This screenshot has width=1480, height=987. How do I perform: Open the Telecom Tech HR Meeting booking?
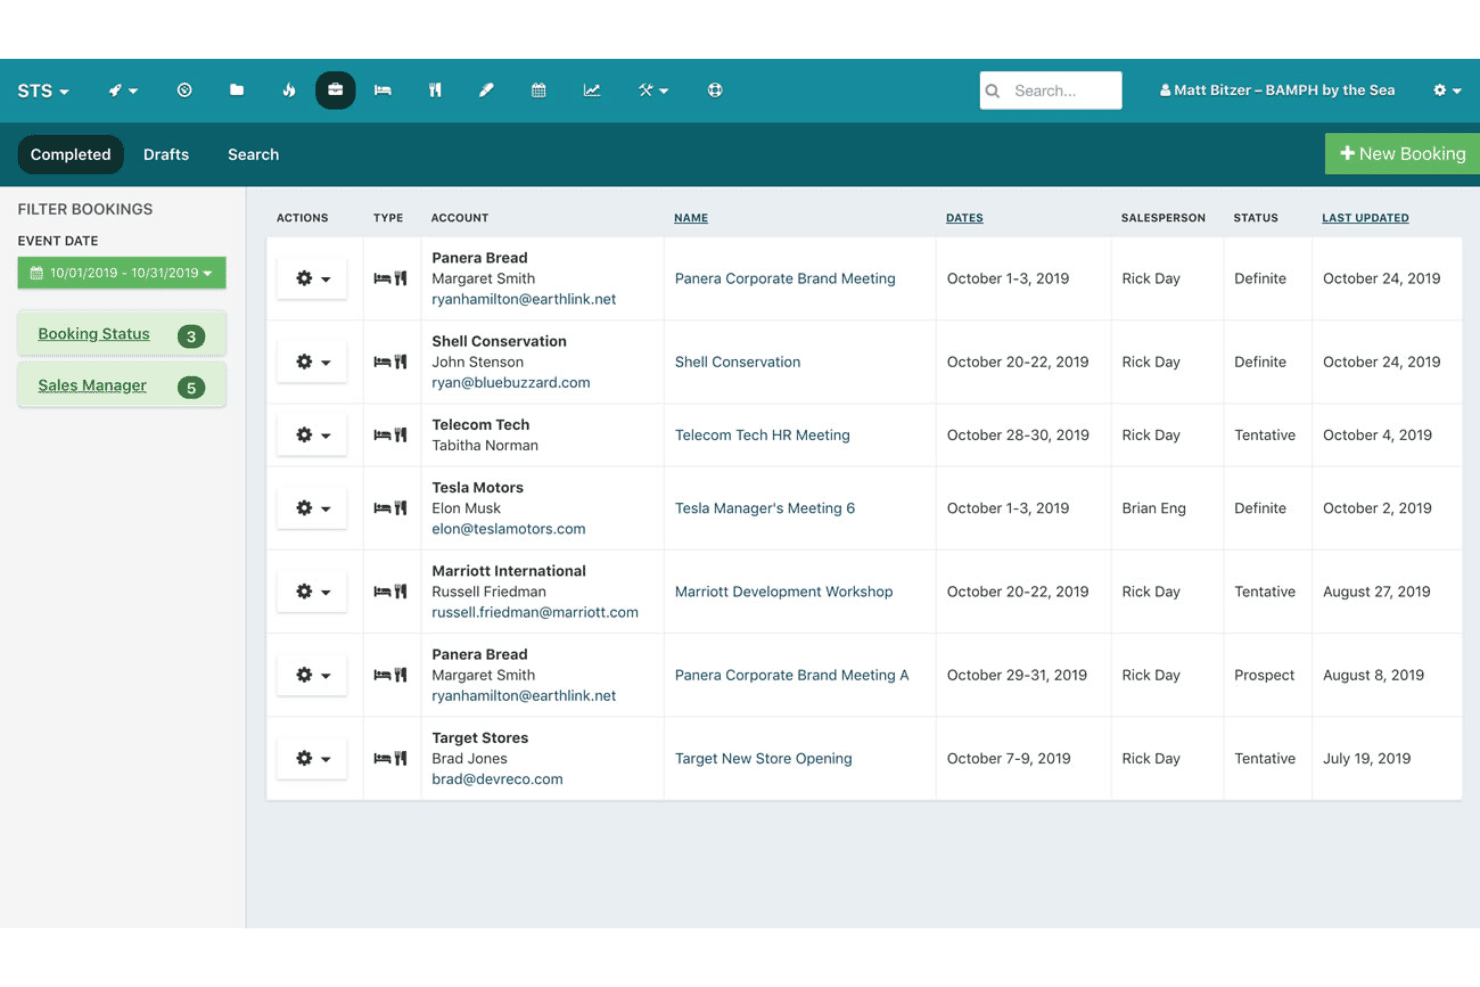click(762, 435)
